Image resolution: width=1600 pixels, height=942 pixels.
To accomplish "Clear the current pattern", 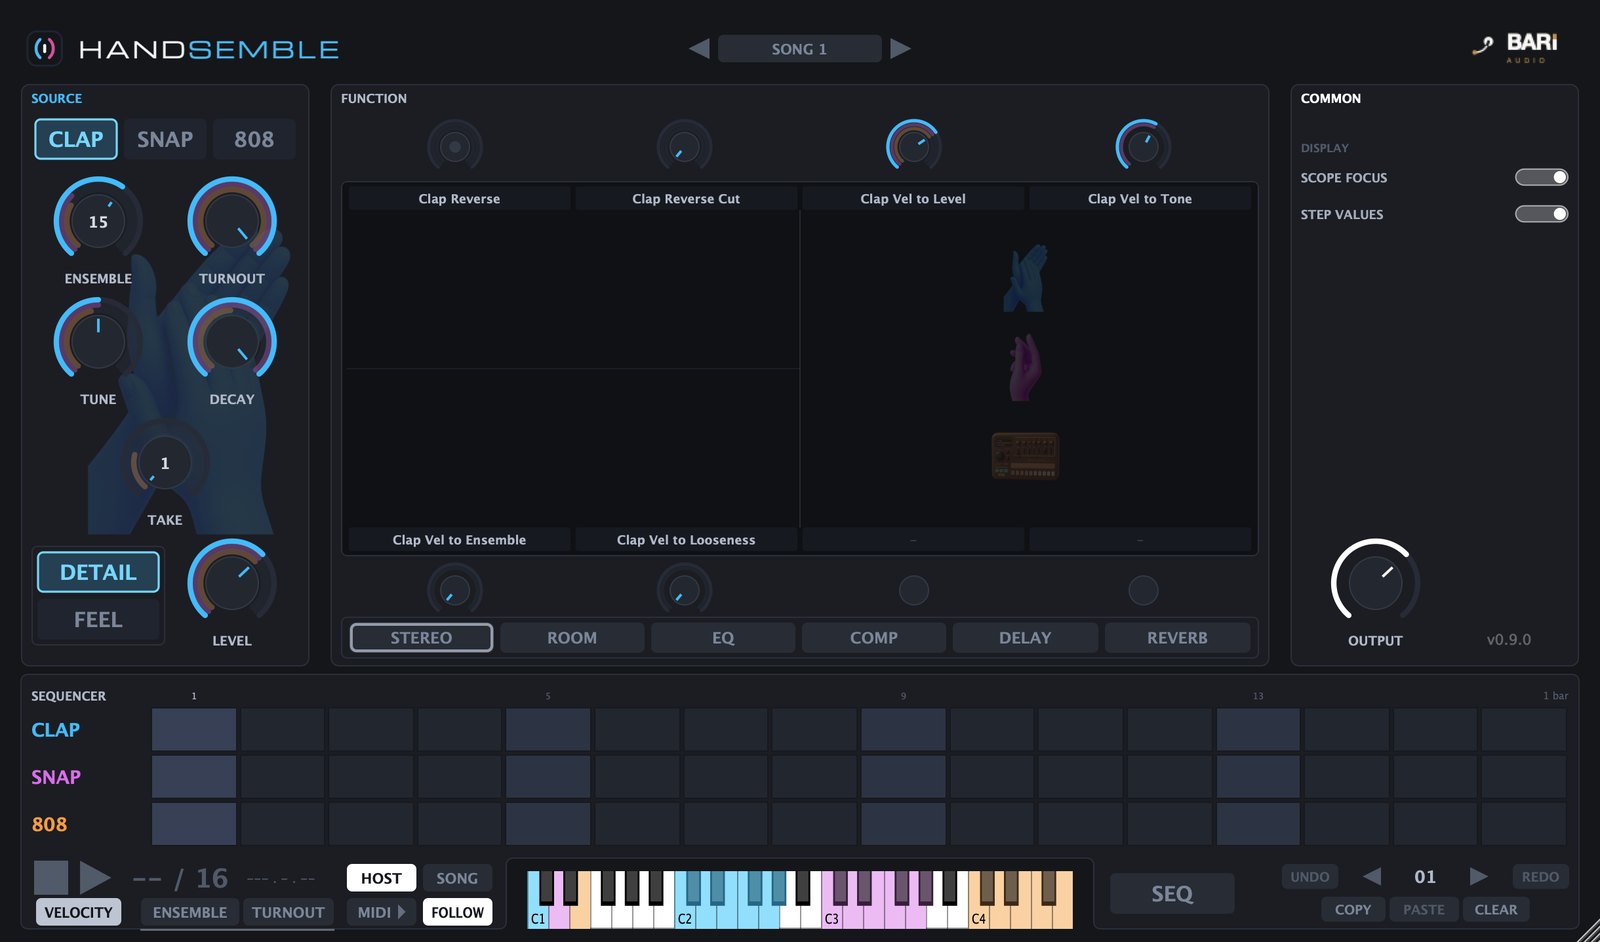I will pyautogui.click(x=1496, y=909).
